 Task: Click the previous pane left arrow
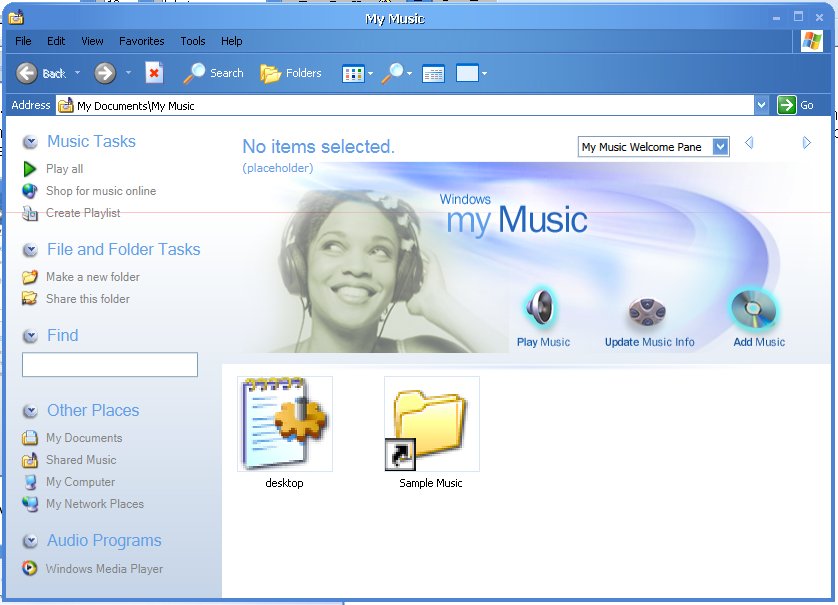749,143
